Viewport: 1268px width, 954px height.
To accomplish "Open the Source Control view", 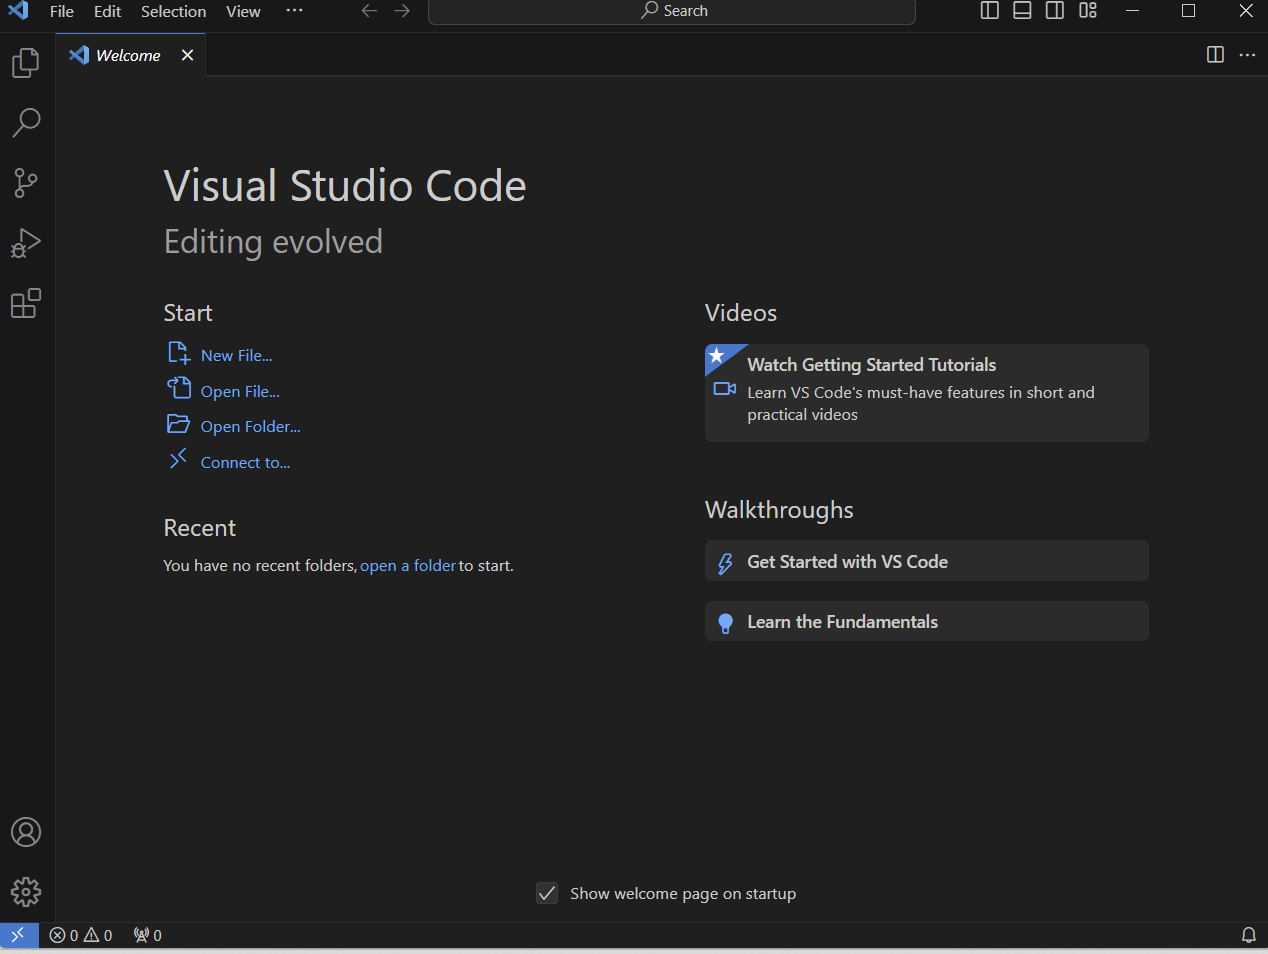I will (x=26, y=183).
